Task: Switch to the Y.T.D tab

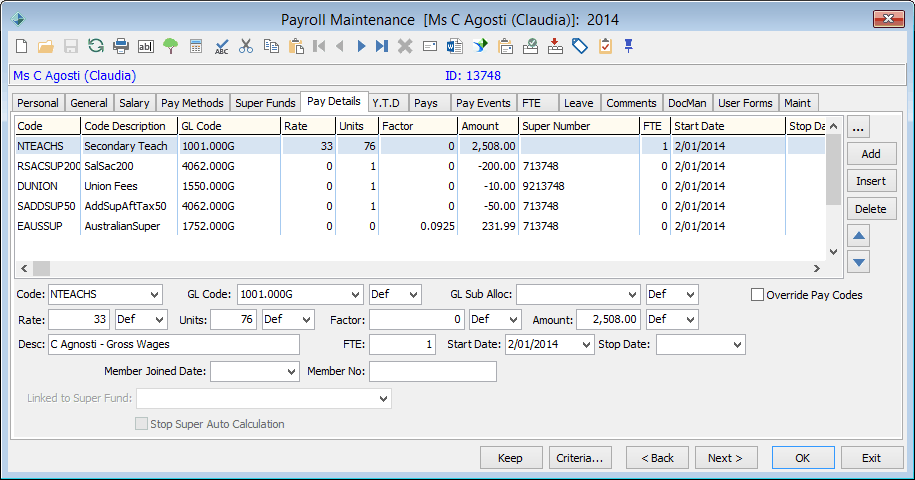Action: pos(386,103)
